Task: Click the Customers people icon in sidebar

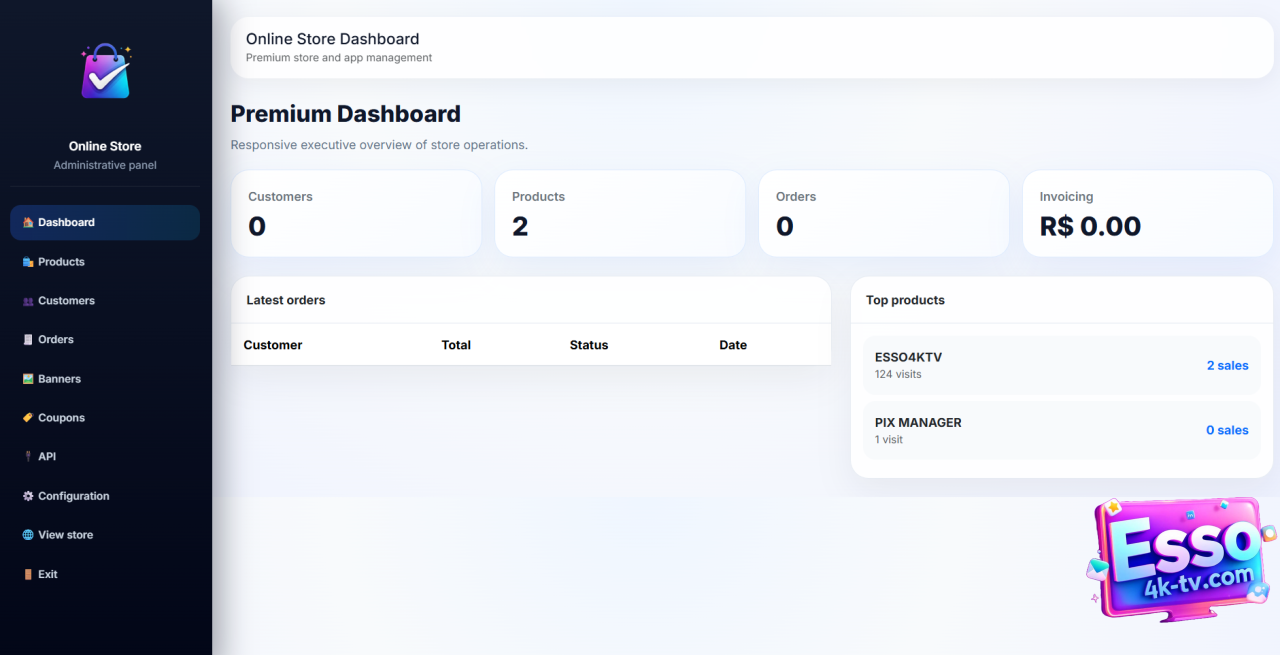Action: point(28,301)
